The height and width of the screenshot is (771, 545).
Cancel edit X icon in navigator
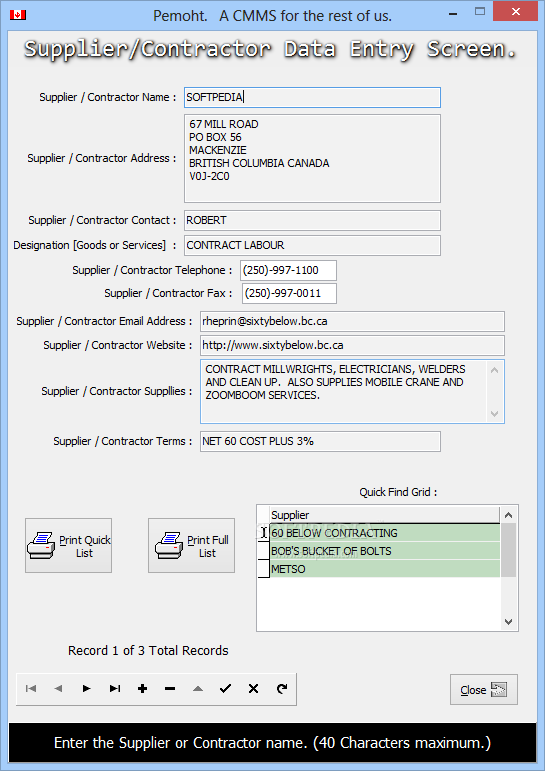click(253, 688)
